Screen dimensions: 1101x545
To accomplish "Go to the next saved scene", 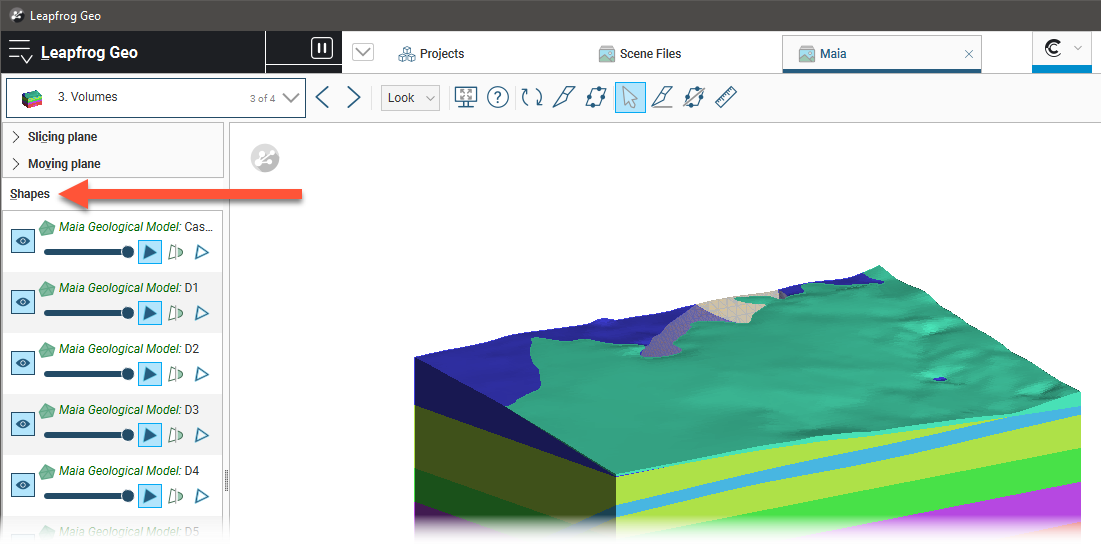I will 354,97.
